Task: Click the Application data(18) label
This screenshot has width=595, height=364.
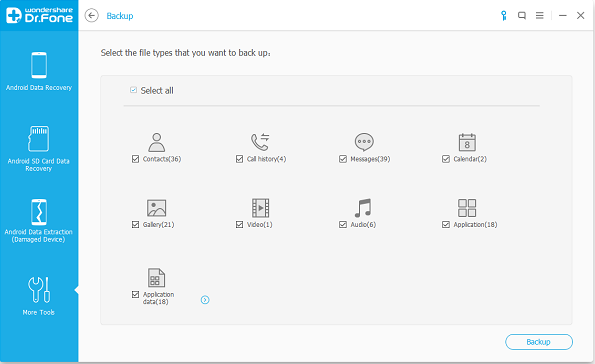Action: (x=159, y=298)
